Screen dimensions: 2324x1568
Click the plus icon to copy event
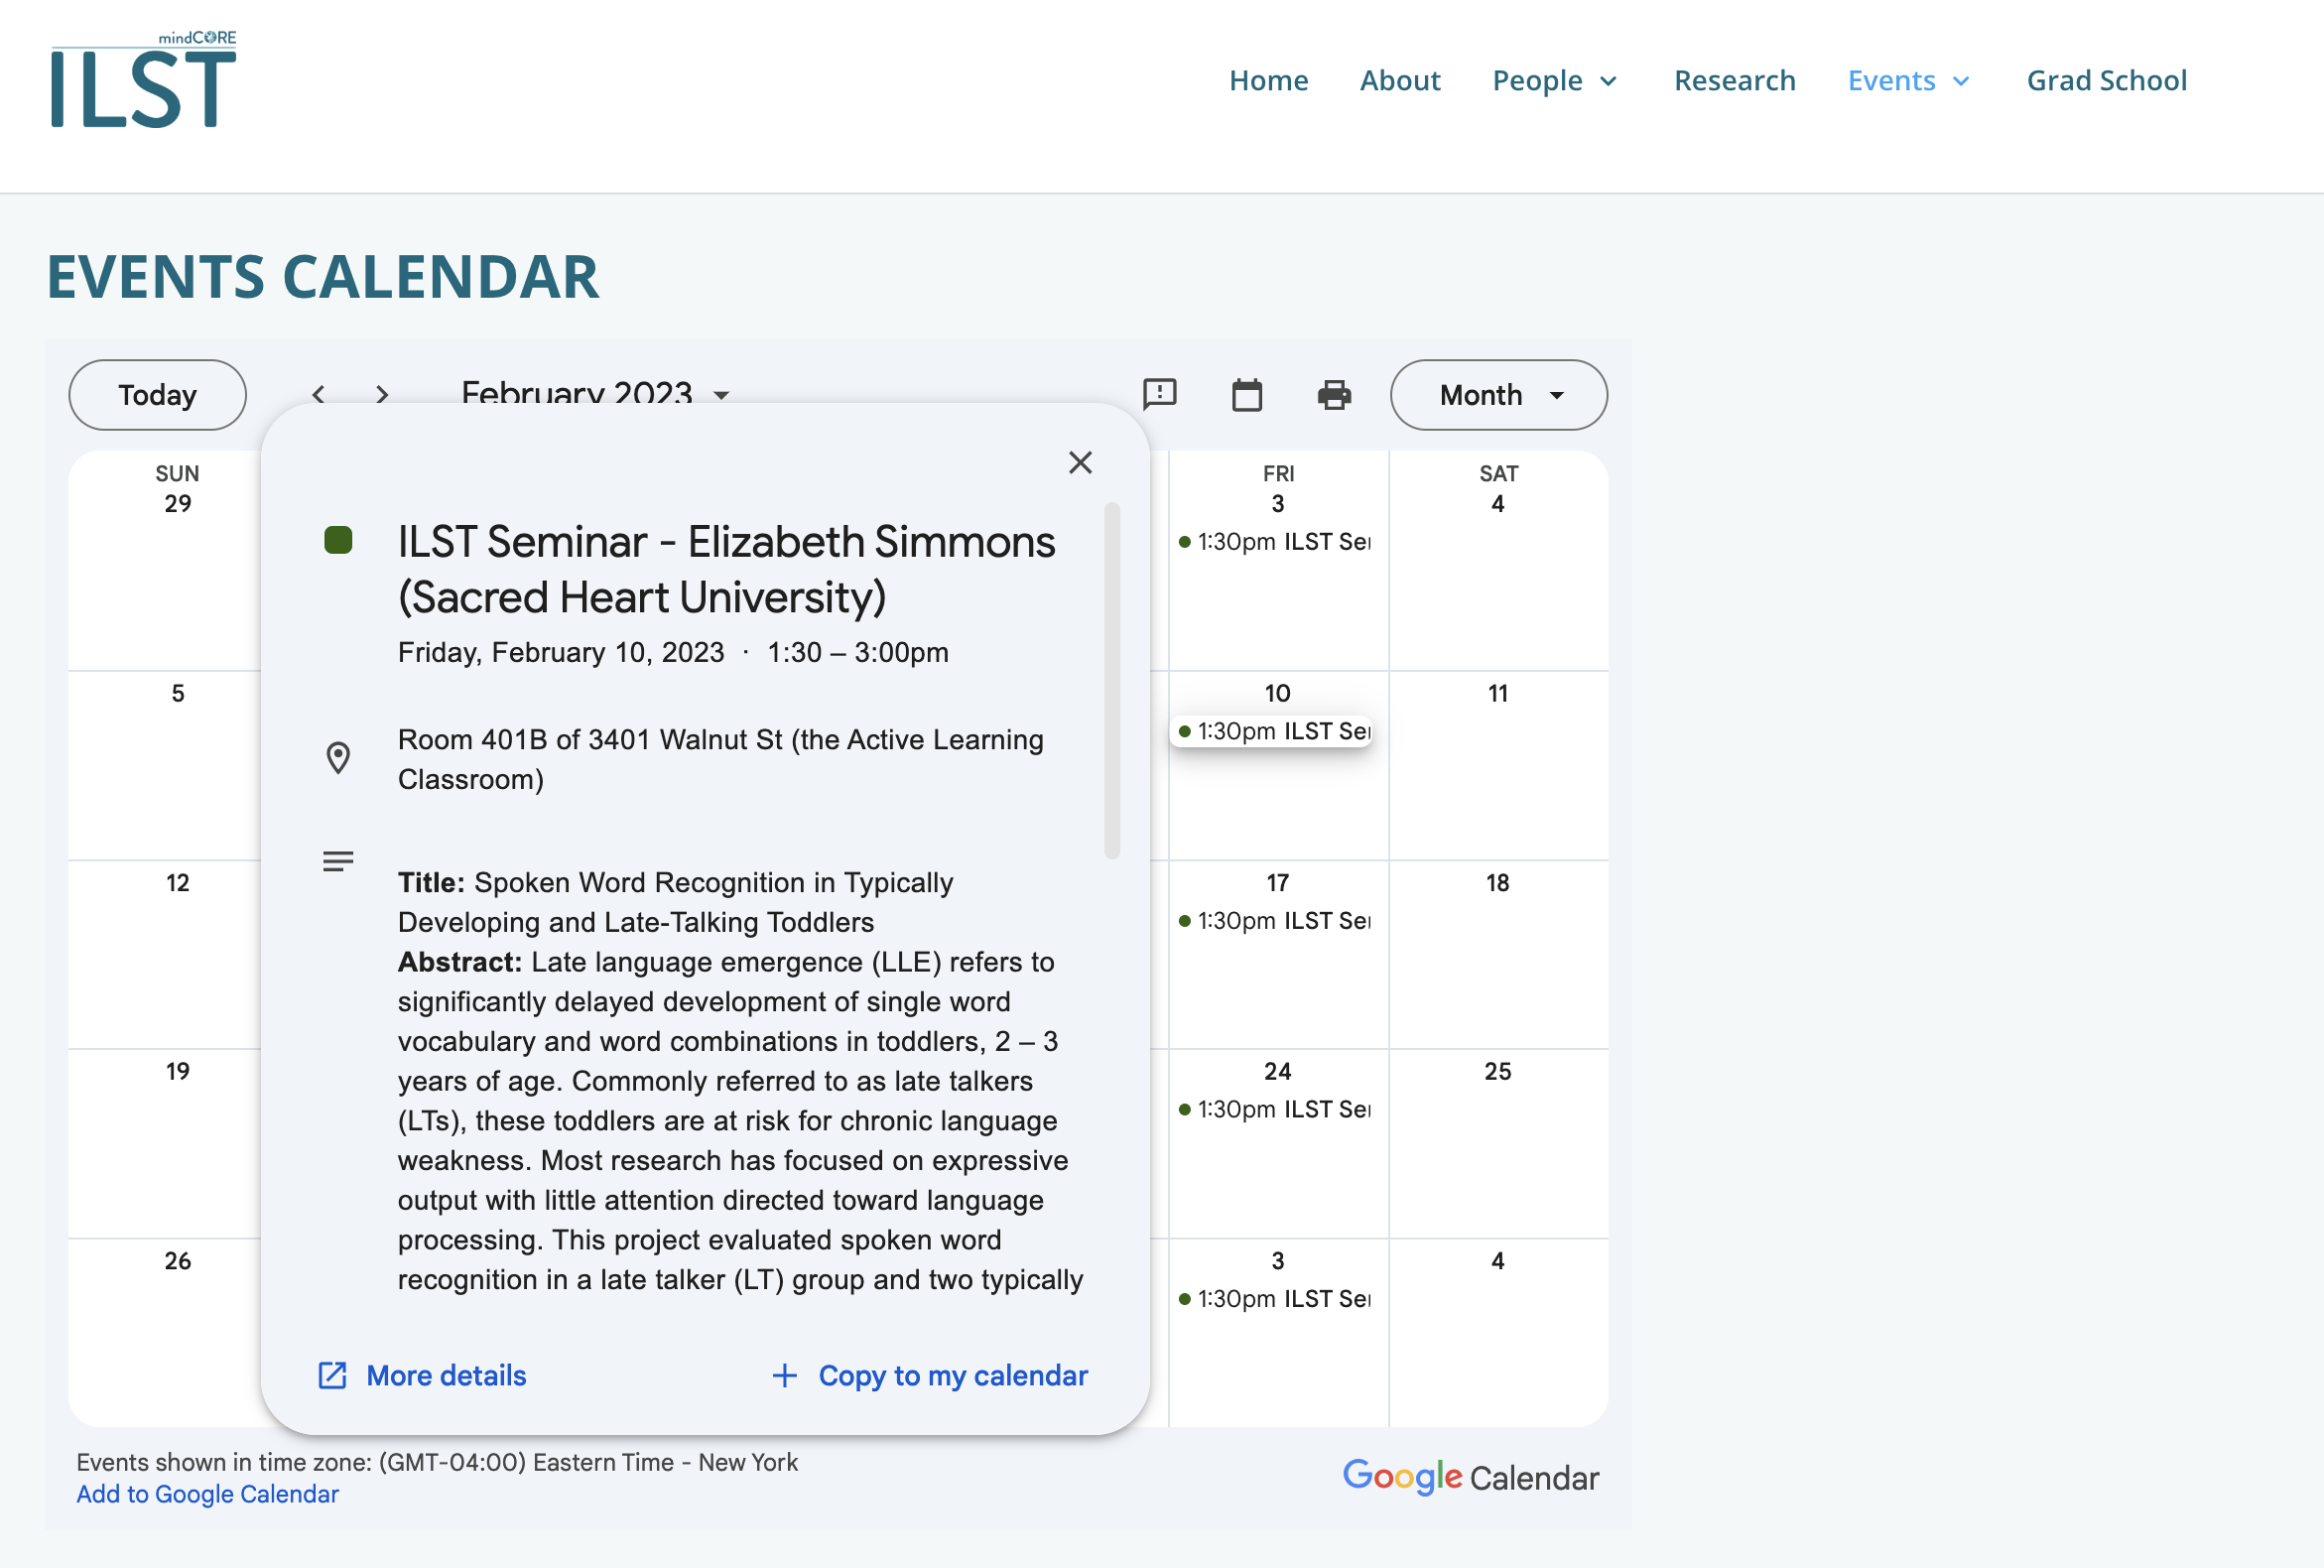pos(785,1376)
